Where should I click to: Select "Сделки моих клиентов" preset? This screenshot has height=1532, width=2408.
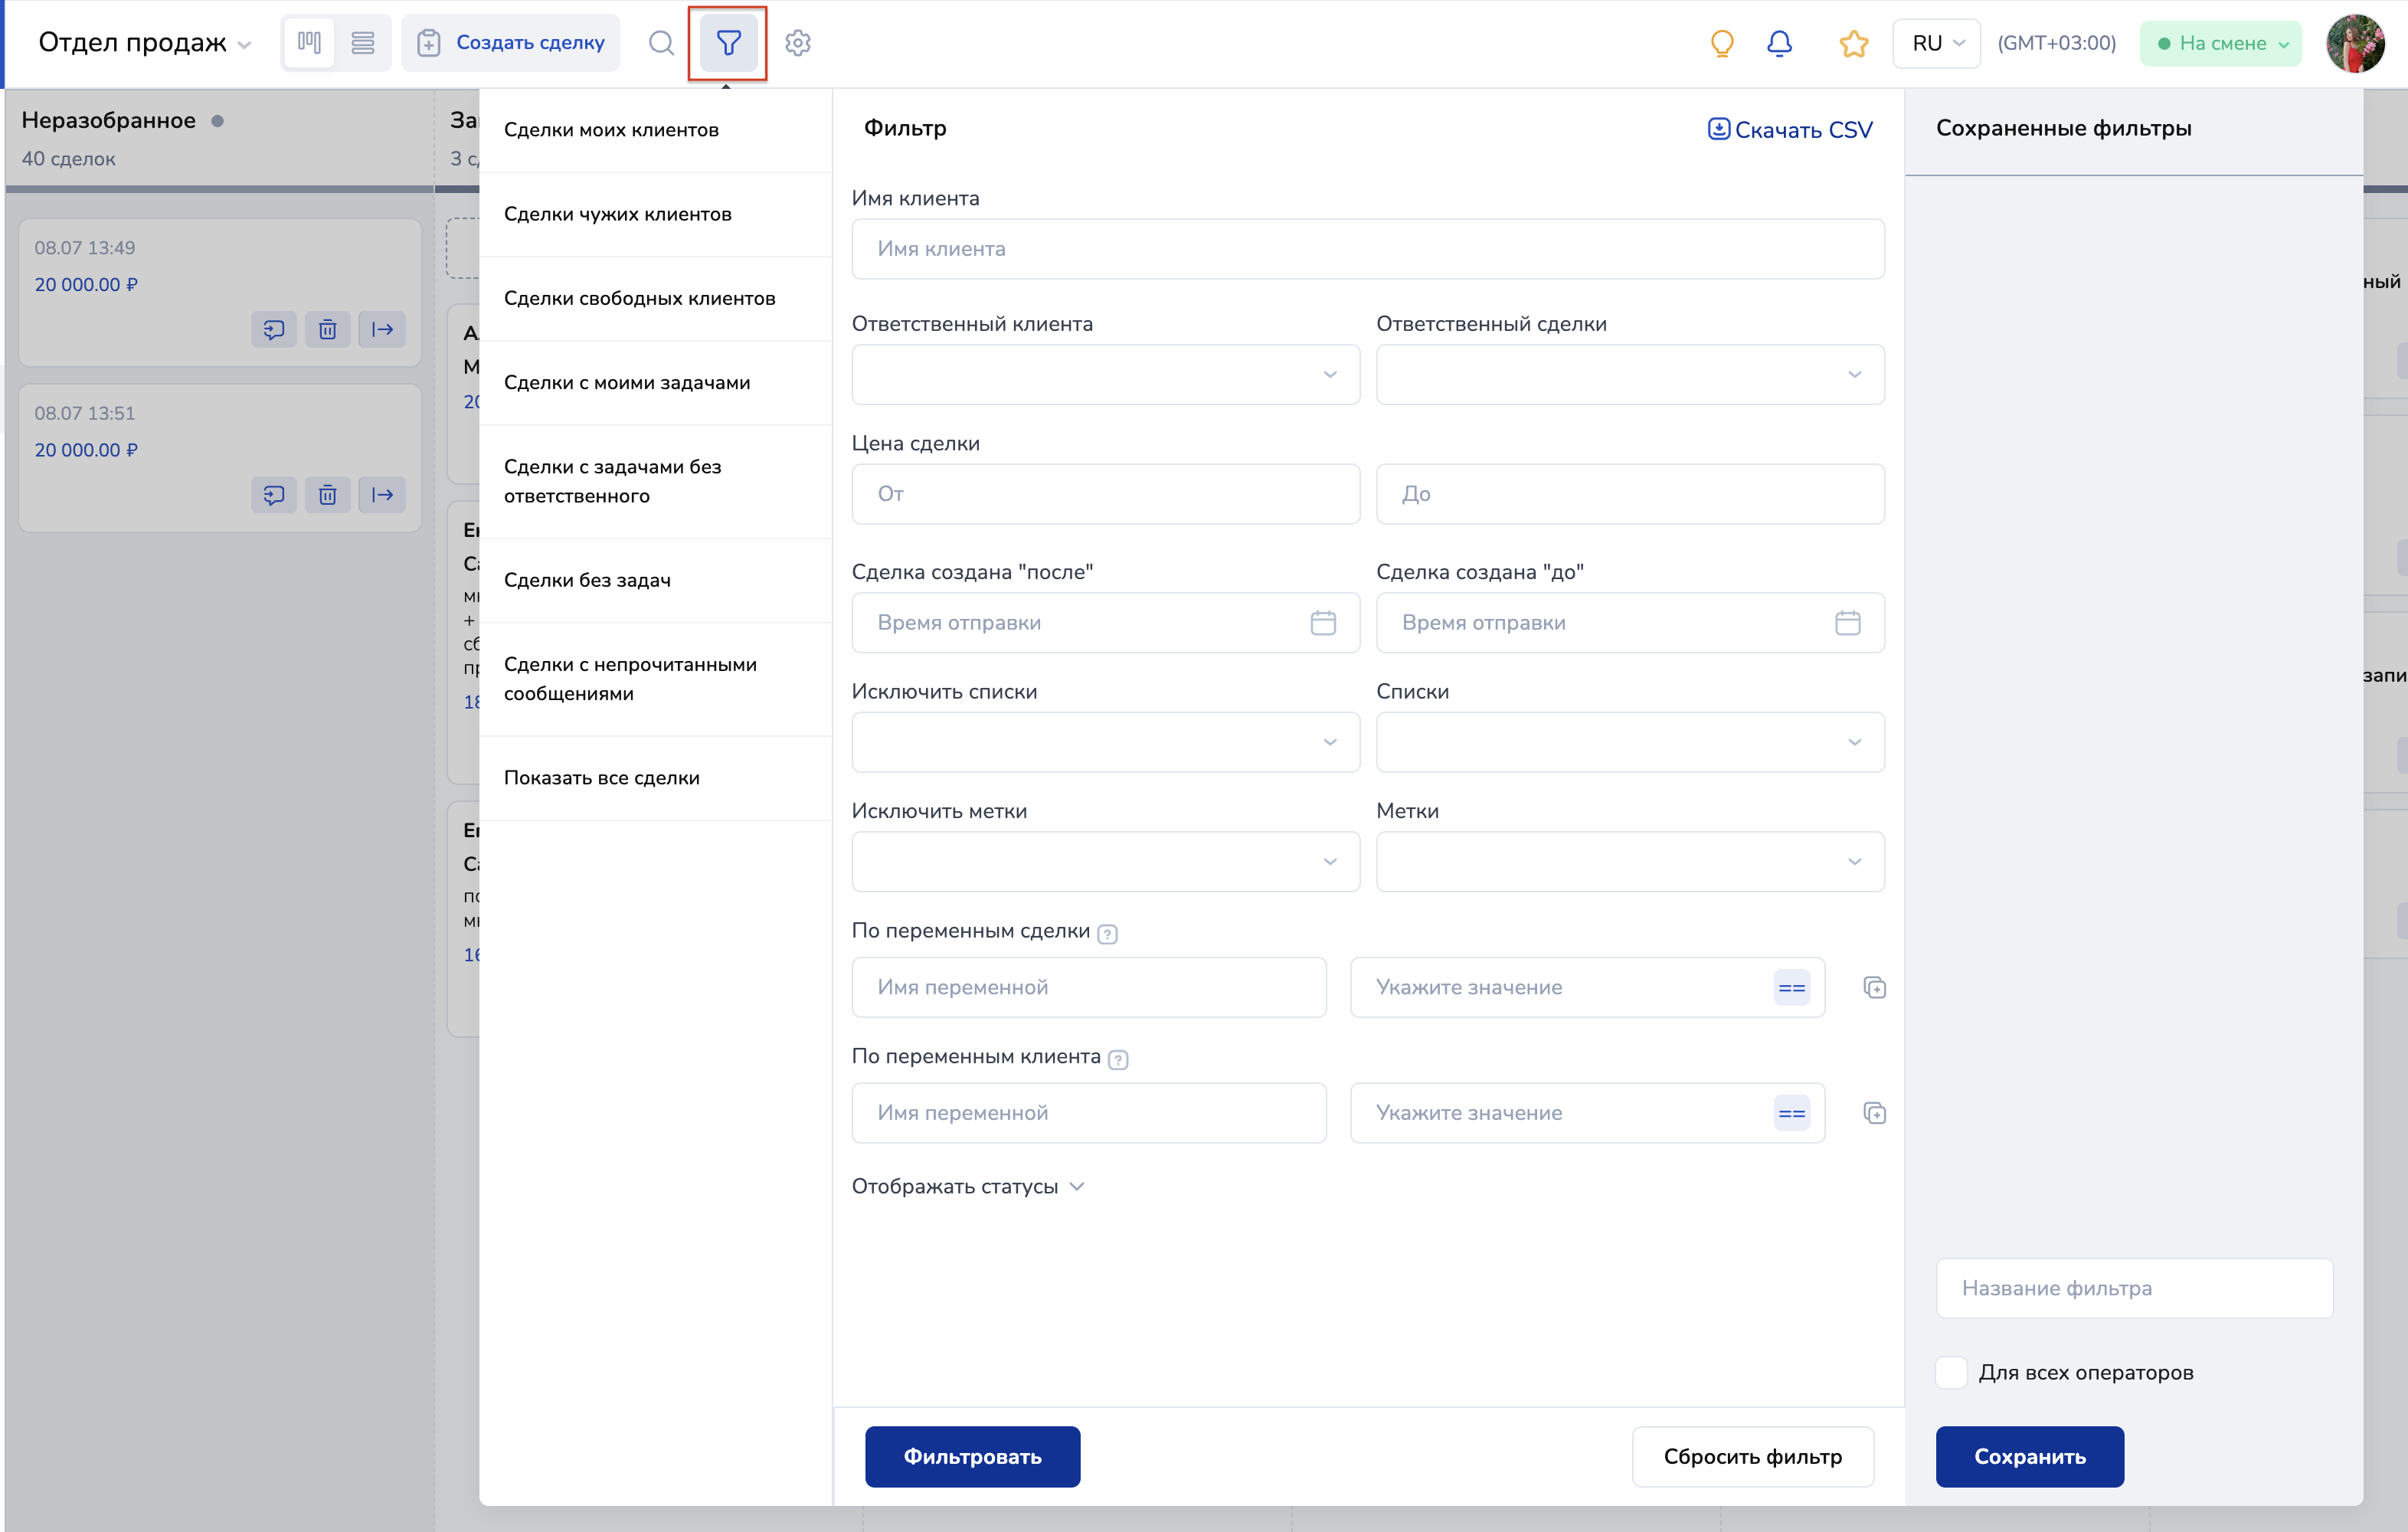pos(611,130)
